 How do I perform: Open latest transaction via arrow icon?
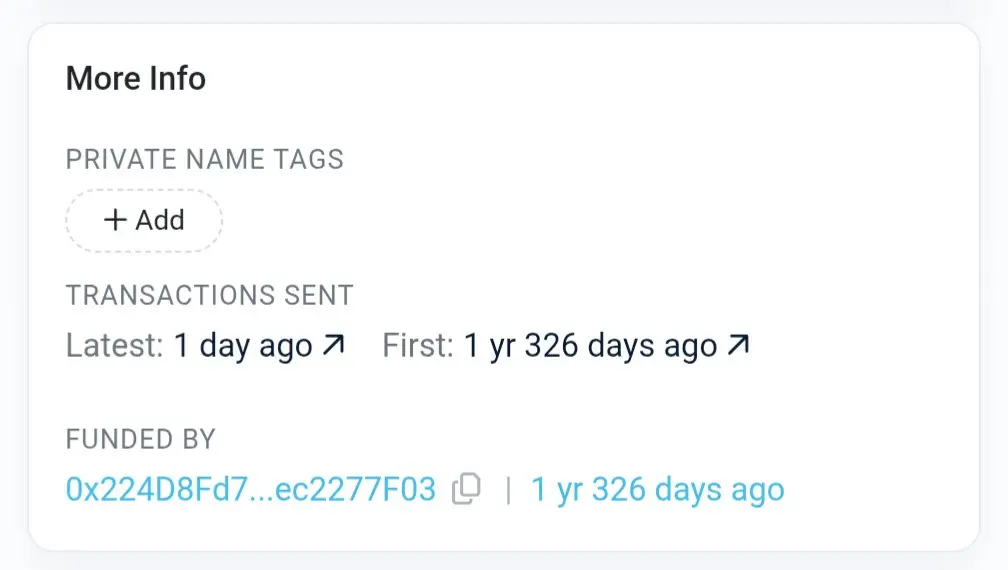(x=334, y=345)
